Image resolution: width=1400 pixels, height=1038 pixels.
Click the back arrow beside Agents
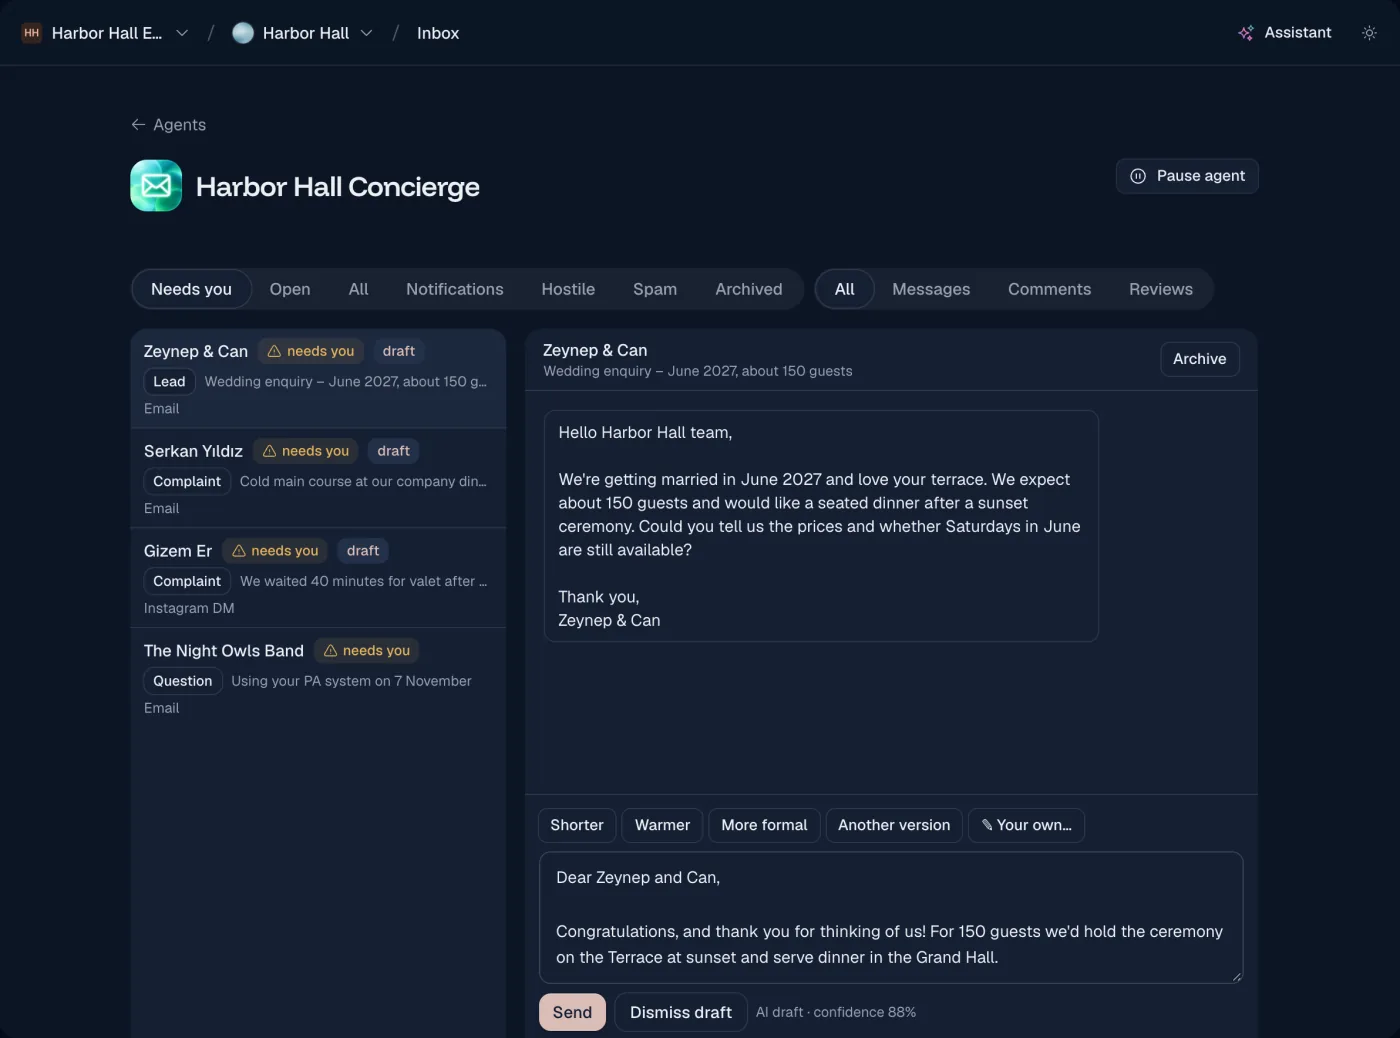coord(138,125)
